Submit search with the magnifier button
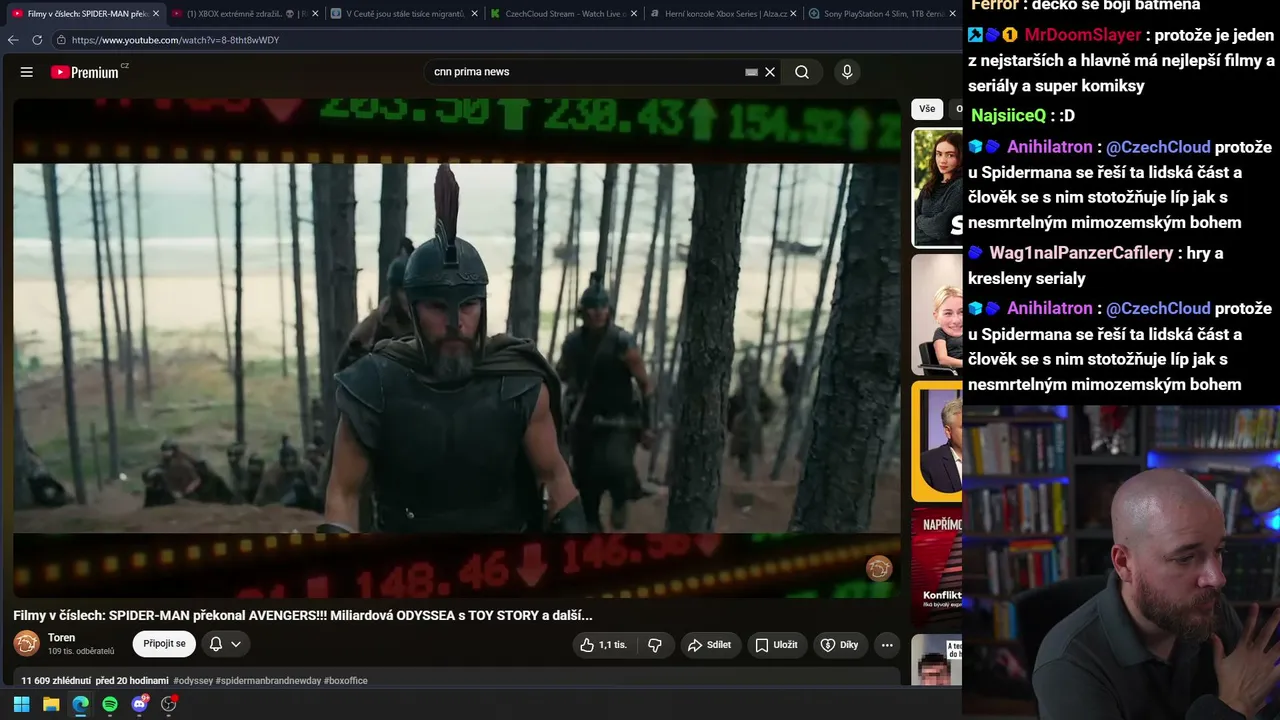This screenshot has width=1280, height=720. coord(802,72)
